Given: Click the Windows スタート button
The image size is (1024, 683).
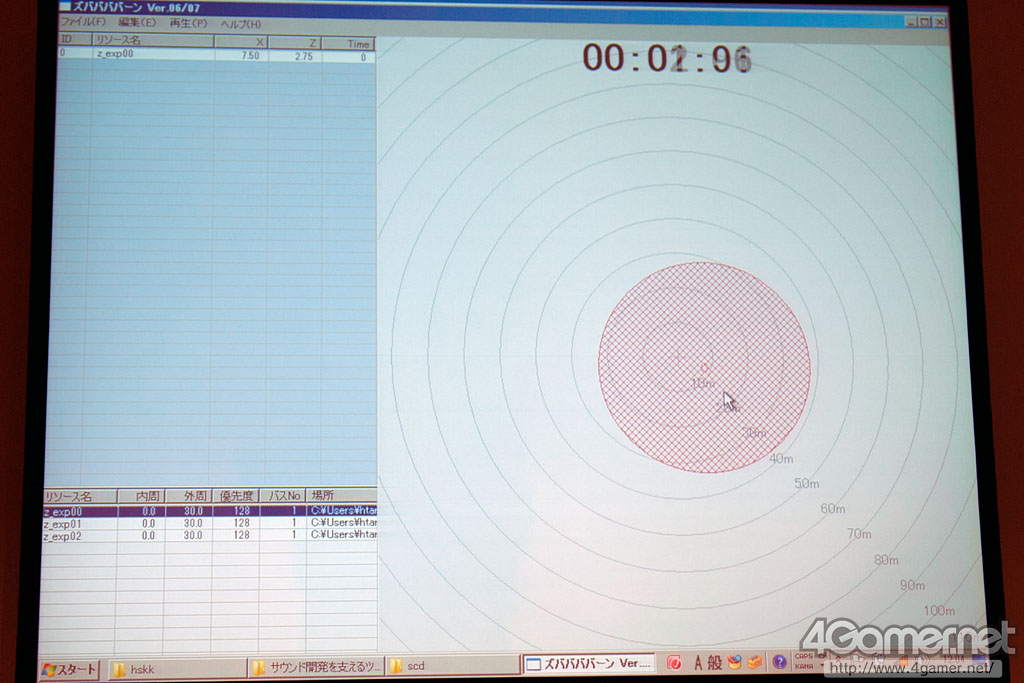Looking at the screenshot, I should click(70, 669).
